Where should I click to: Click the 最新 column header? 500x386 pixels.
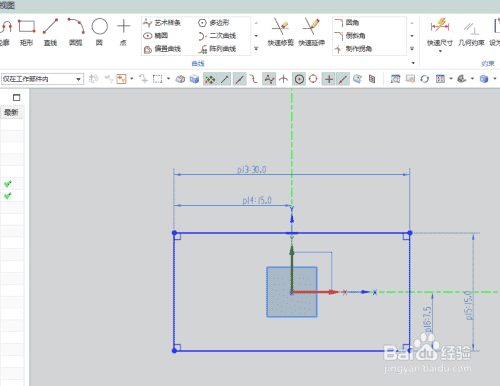[x=11, y=112]
